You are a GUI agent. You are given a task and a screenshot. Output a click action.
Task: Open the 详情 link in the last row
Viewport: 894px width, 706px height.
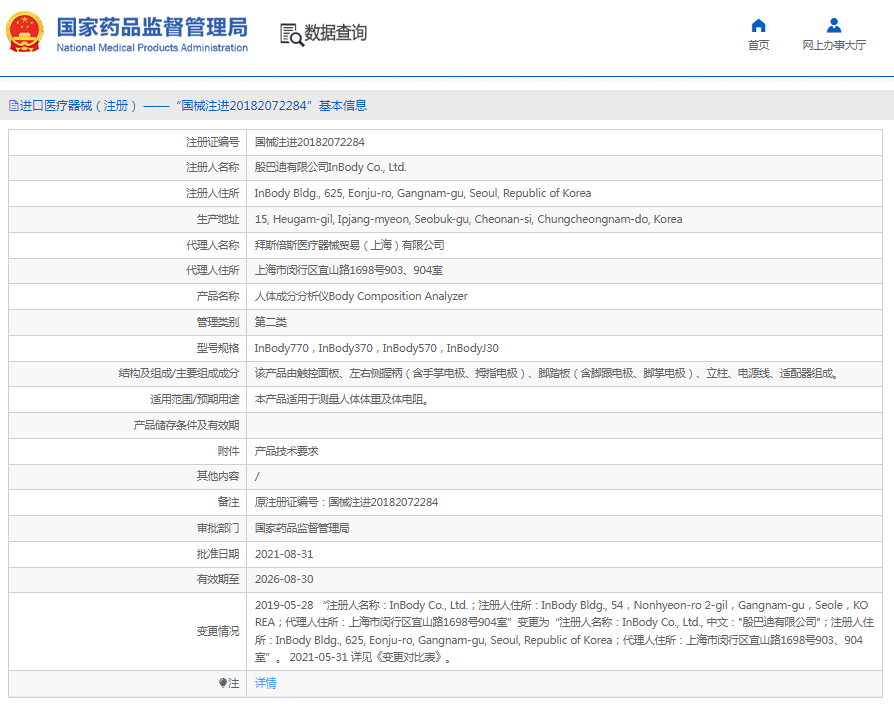point(265,683)
